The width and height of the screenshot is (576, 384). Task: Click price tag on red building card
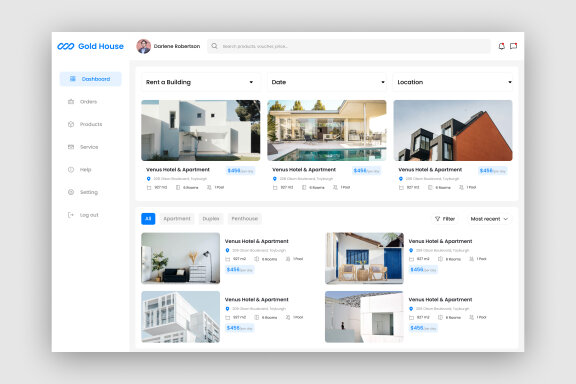click(x=493, y=171)
